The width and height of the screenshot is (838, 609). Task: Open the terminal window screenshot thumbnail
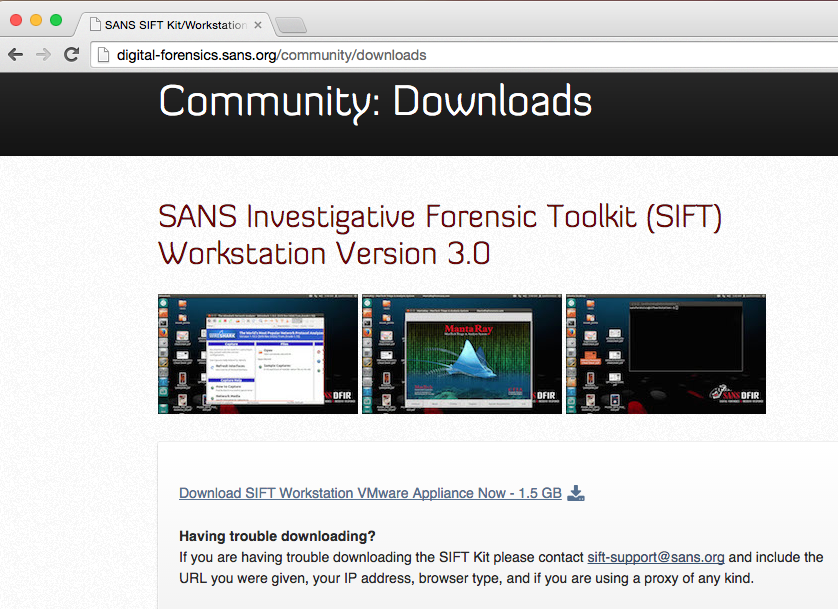(666, 354)
